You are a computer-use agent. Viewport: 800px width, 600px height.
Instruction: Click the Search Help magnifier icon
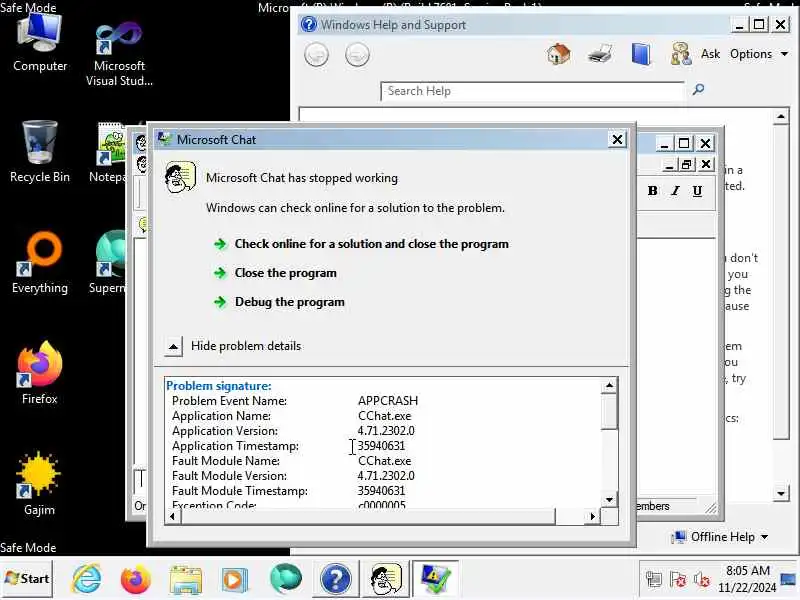[698, 90]
